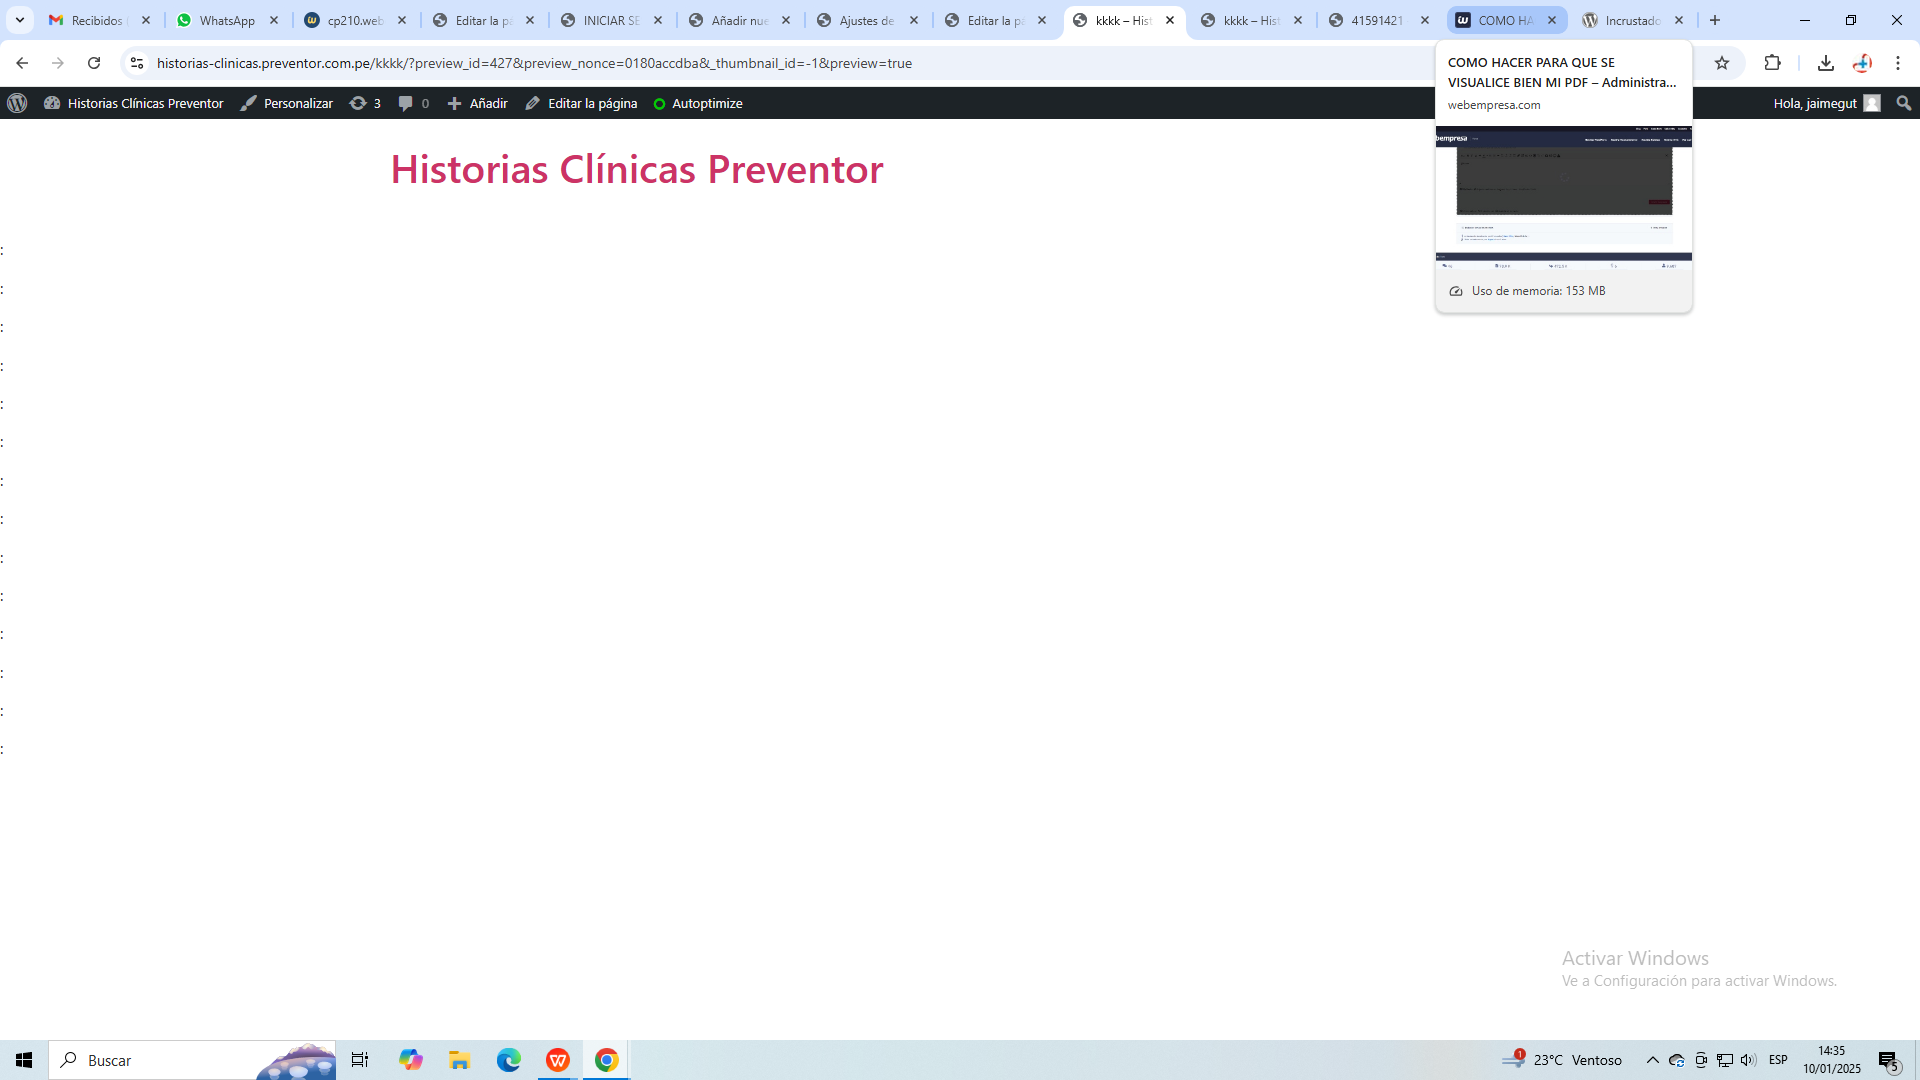1920x1080 pixels.
Task: Go forward to next page
Action: 58,63
